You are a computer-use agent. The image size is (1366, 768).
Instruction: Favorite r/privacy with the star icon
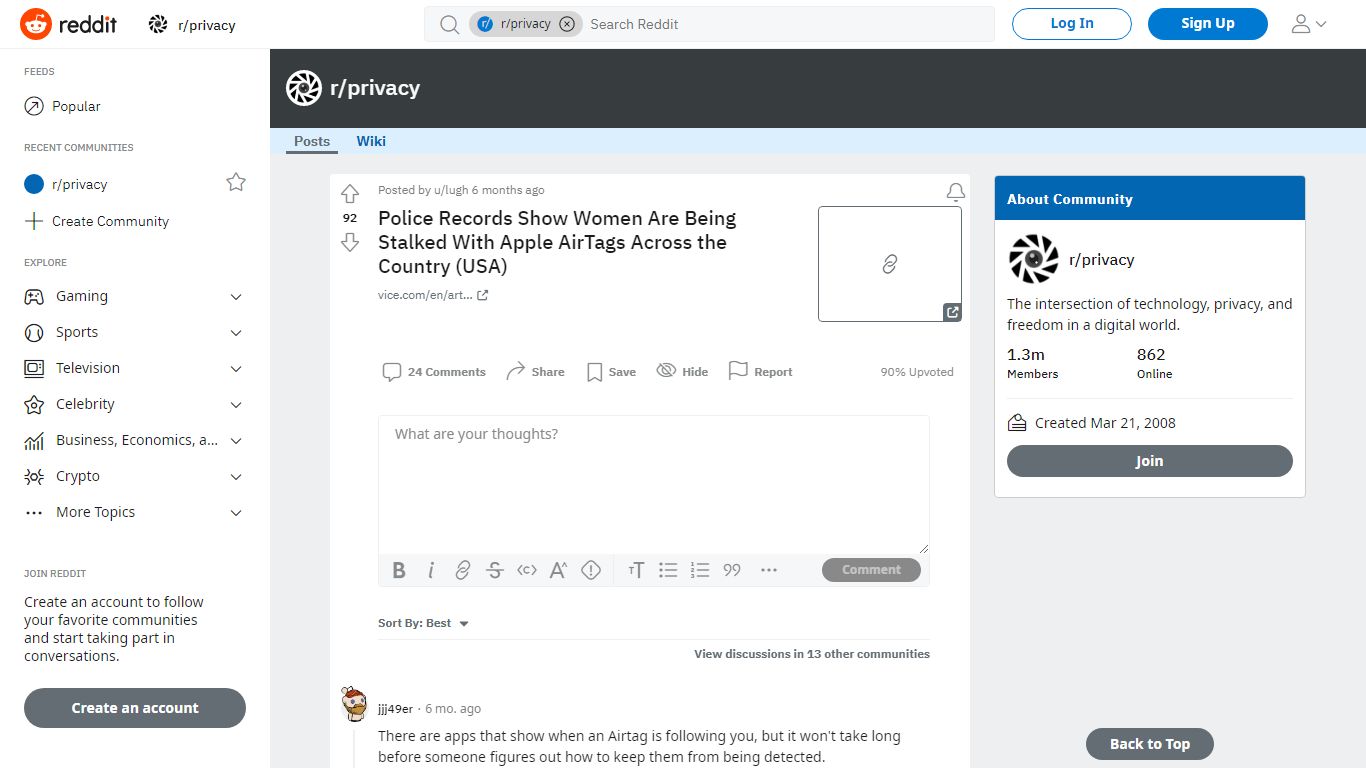coord(236,182)
